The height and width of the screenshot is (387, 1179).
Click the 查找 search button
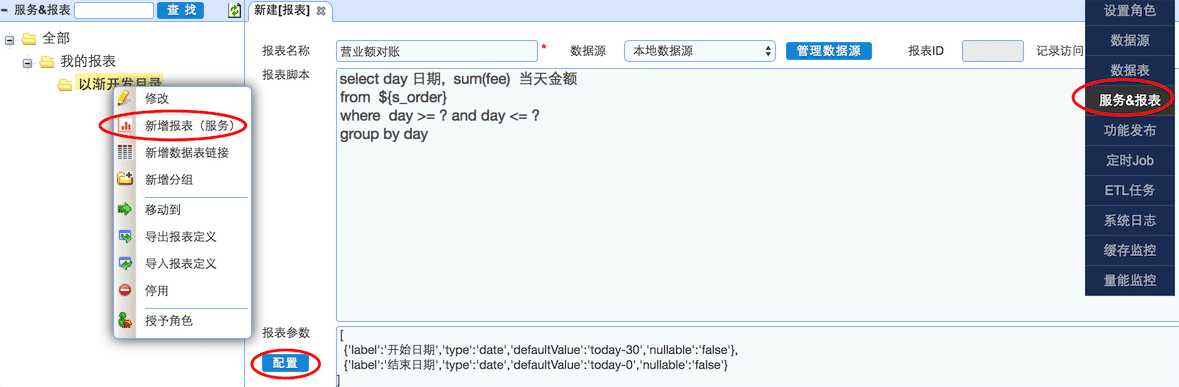(x=180, y=10)
